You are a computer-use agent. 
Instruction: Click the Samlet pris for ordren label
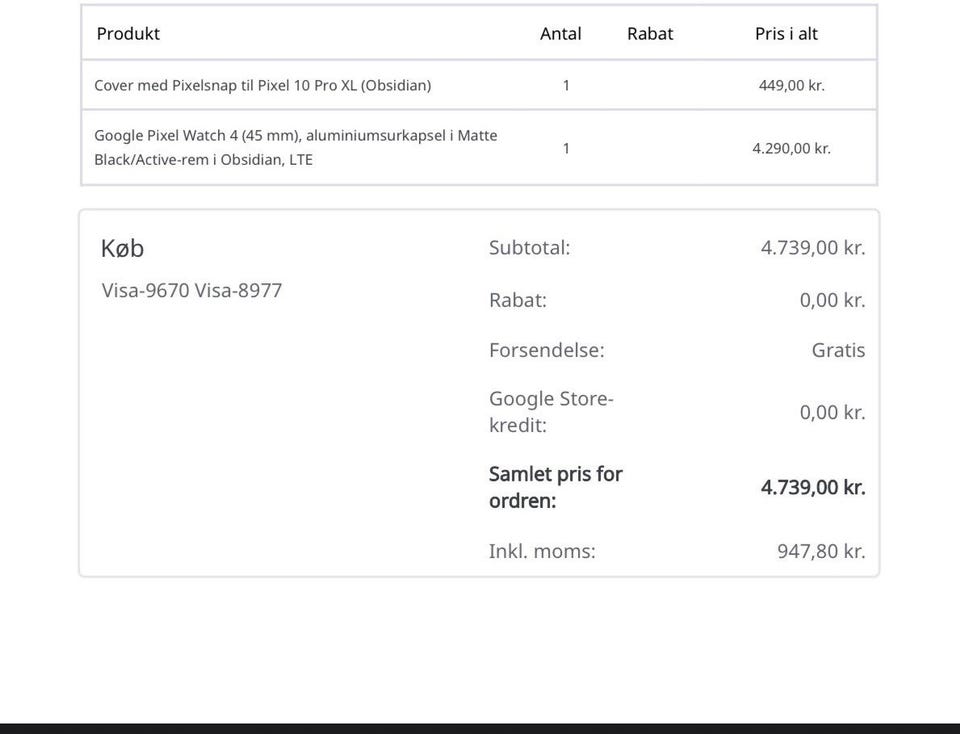[555, 487]
